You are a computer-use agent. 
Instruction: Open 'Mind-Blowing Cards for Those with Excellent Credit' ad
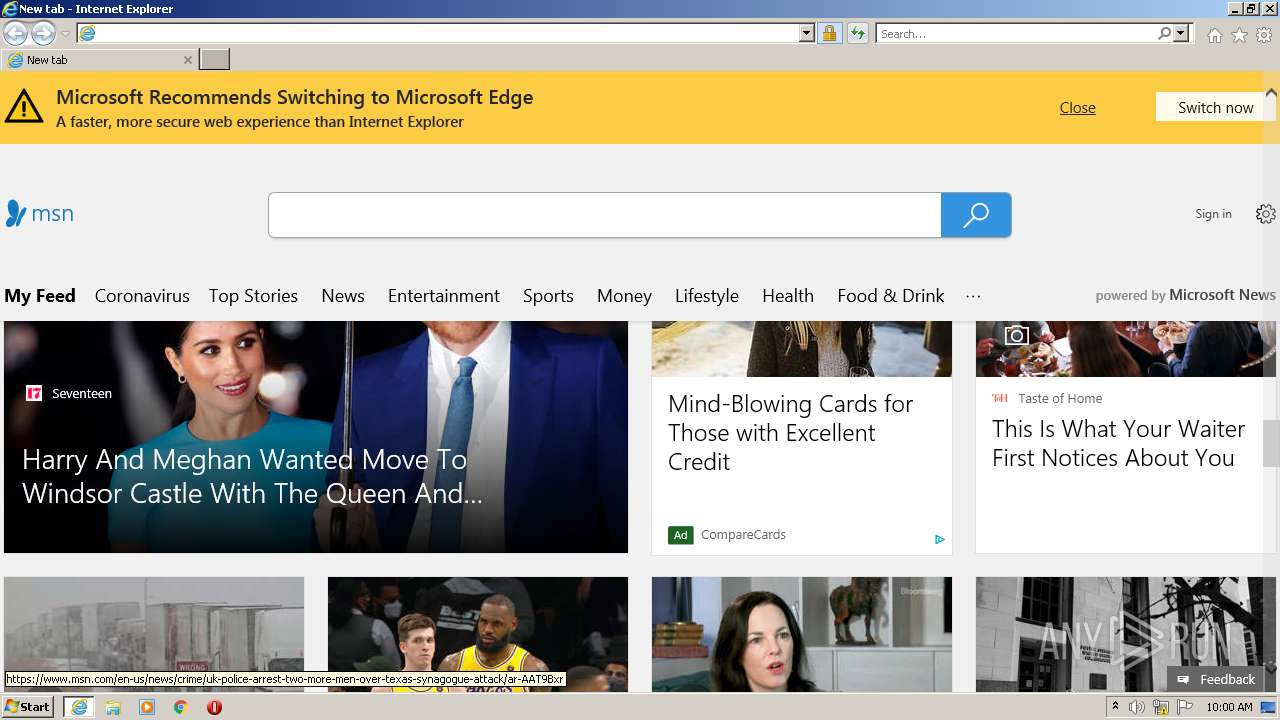coord(790,433)
